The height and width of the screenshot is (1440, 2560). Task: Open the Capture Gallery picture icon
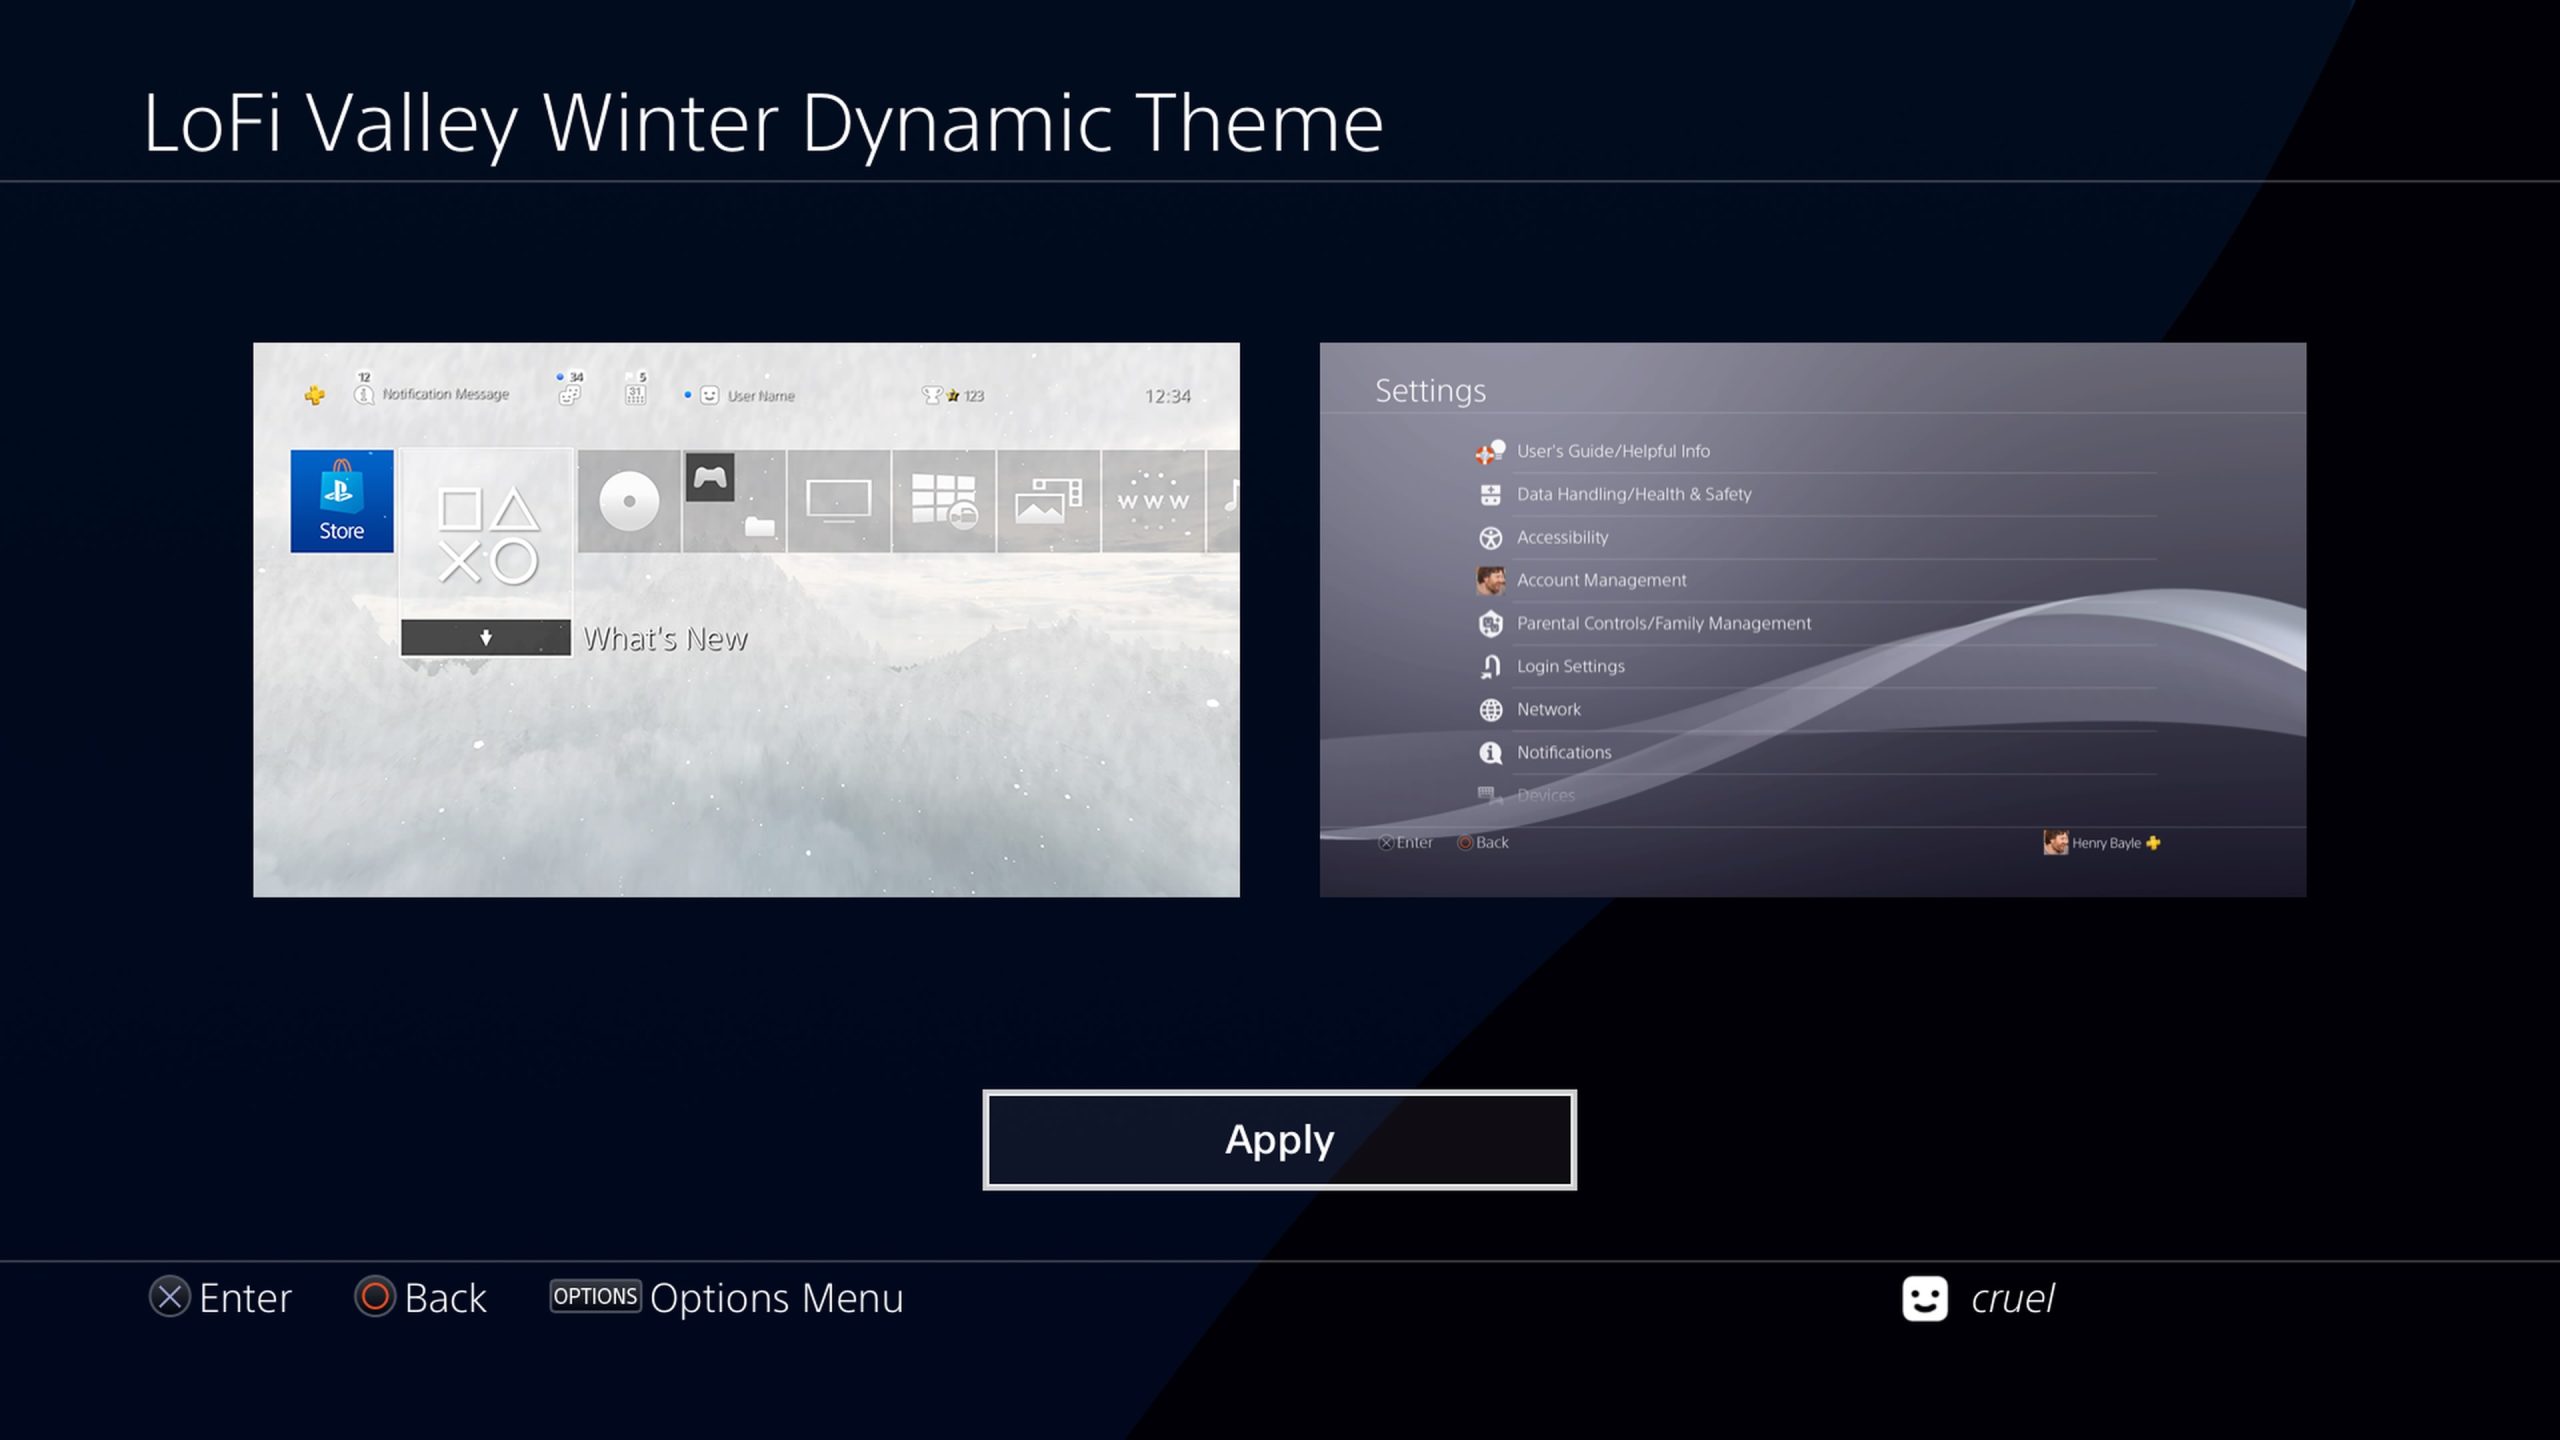click(x=1048, y=500)
